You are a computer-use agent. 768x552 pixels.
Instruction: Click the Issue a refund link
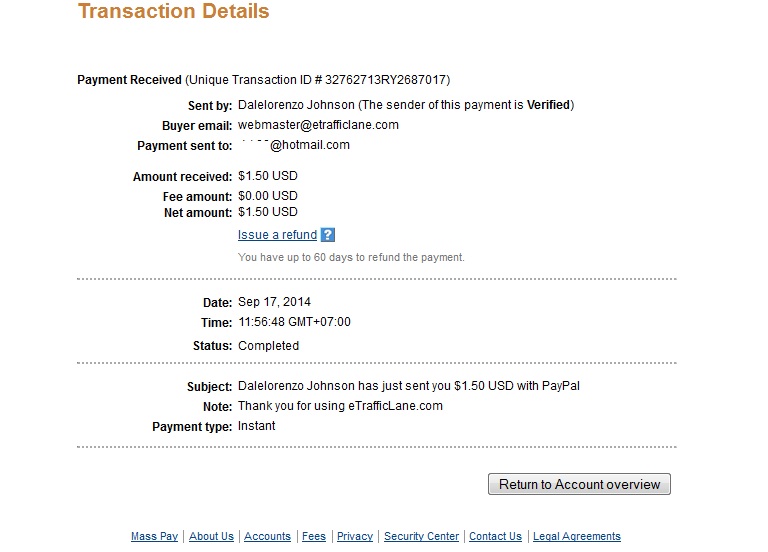coord(277,235)
